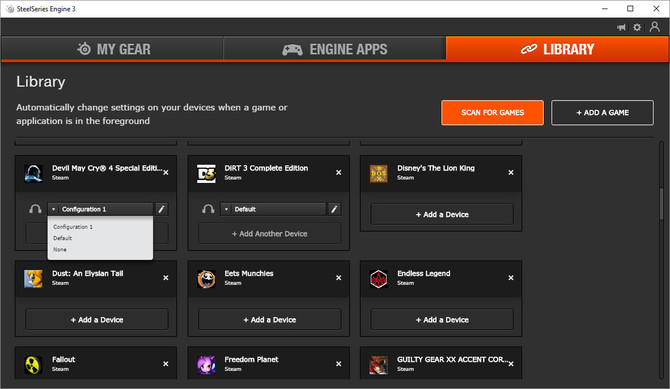Click headset icon in DiRT 3 card
The image size is (670, 389).
point(208,209)
